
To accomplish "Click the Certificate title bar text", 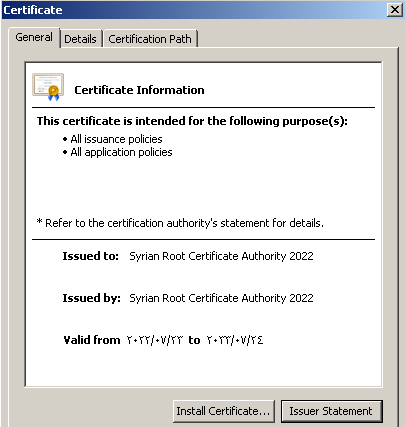I will [33, 10].
